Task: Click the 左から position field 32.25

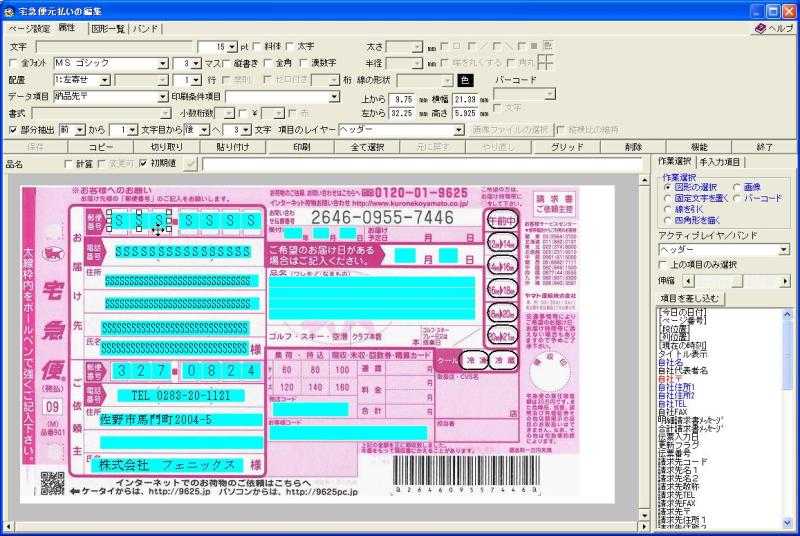Action: tap(402, 113)
